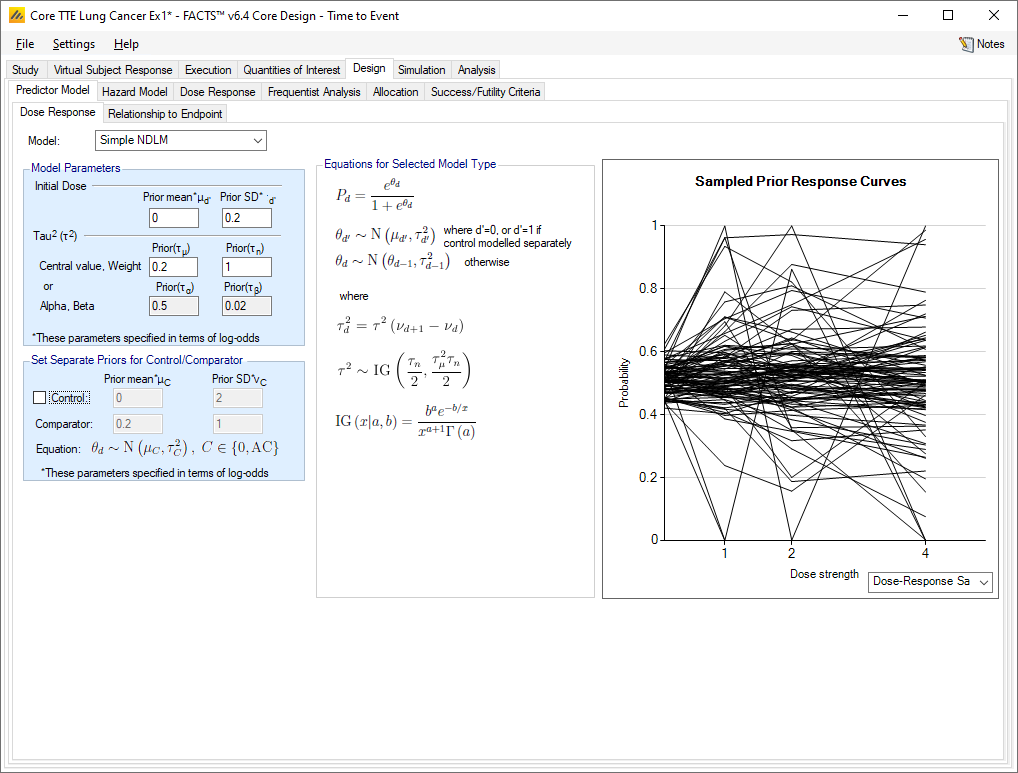Go to the Virtual Subject Response tab
The height and width of the screenshot is (773, 1018).
113,70
